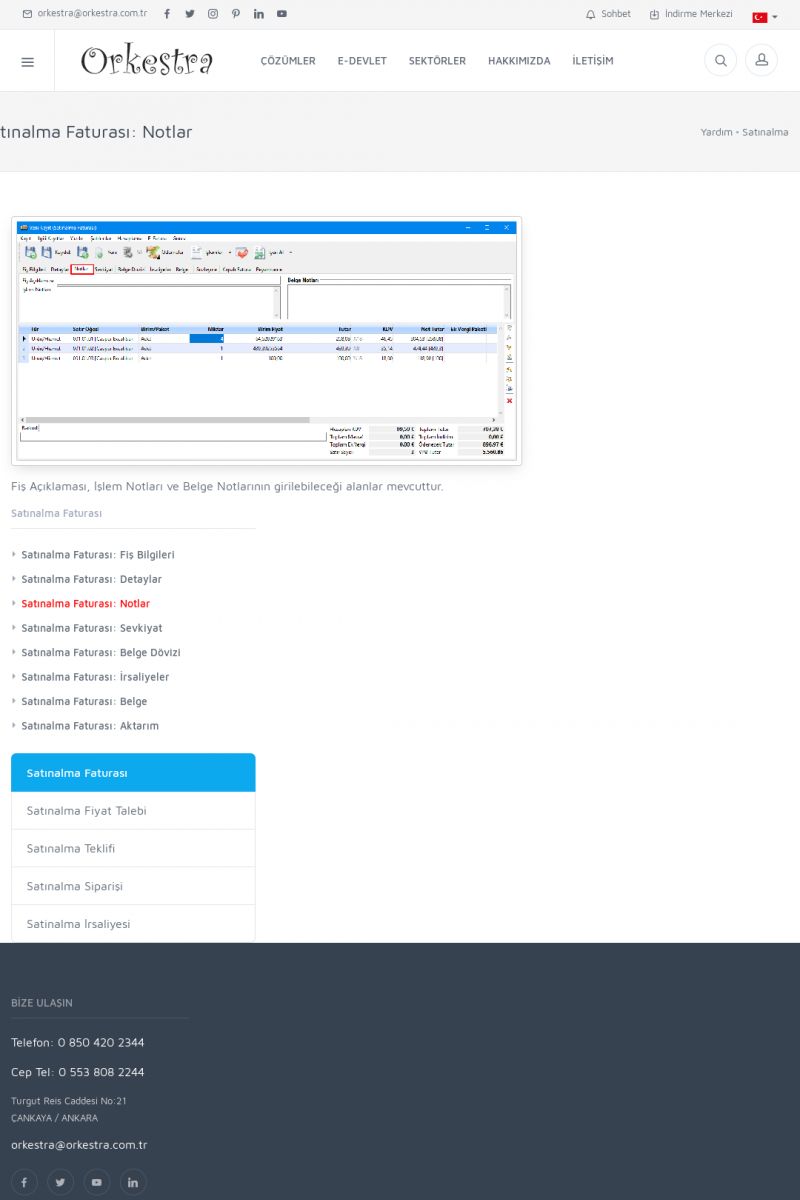Select the E-DEVLET menu item
800x1200 pixels.
[362, 61]
